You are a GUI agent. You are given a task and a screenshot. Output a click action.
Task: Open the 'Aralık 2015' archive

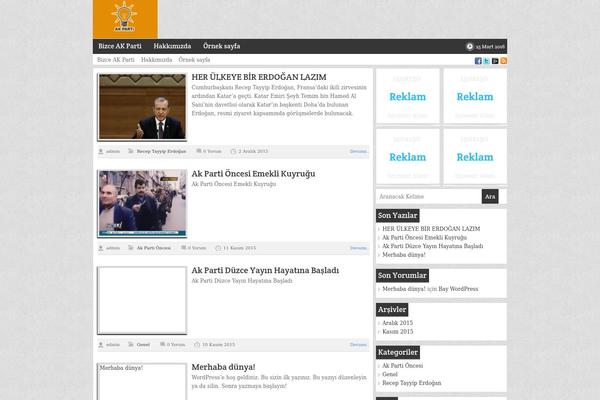click(398, 323)
